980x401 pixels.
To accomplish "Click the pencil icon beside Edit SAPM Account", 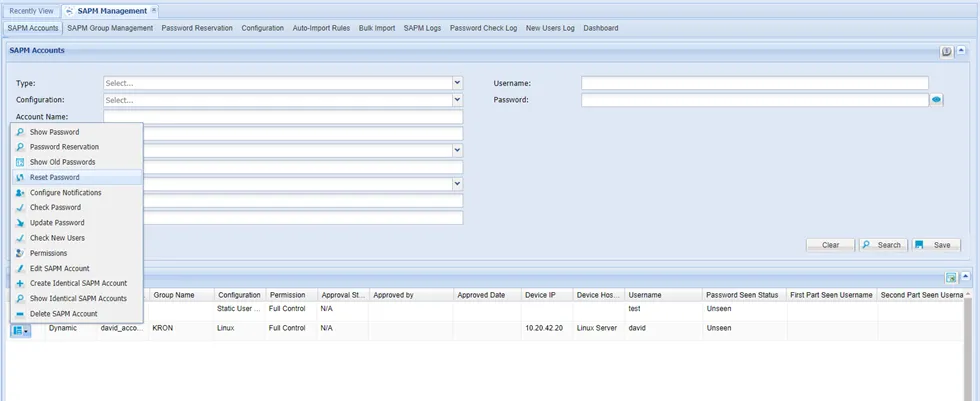I will 20,269.
